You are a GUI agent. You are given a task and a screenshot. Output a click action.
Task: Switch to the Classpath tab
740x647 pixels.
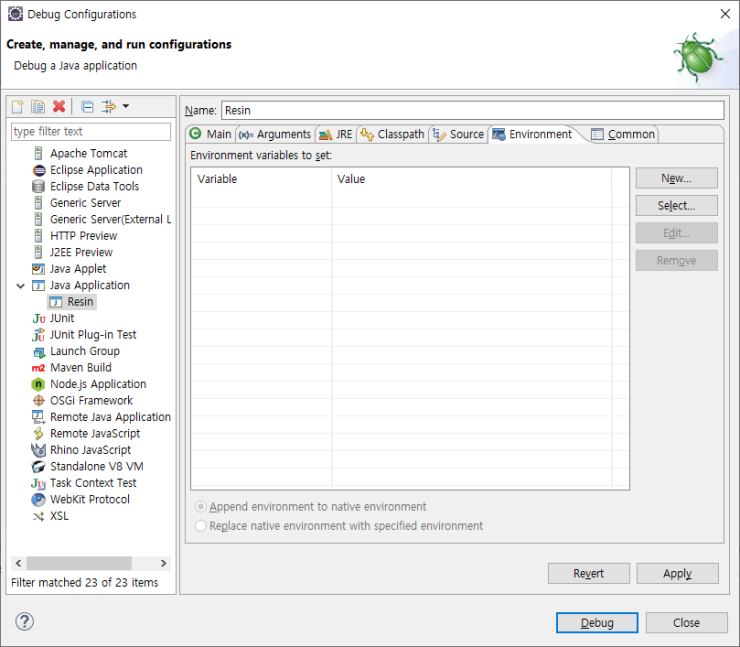tap(393, 134)
